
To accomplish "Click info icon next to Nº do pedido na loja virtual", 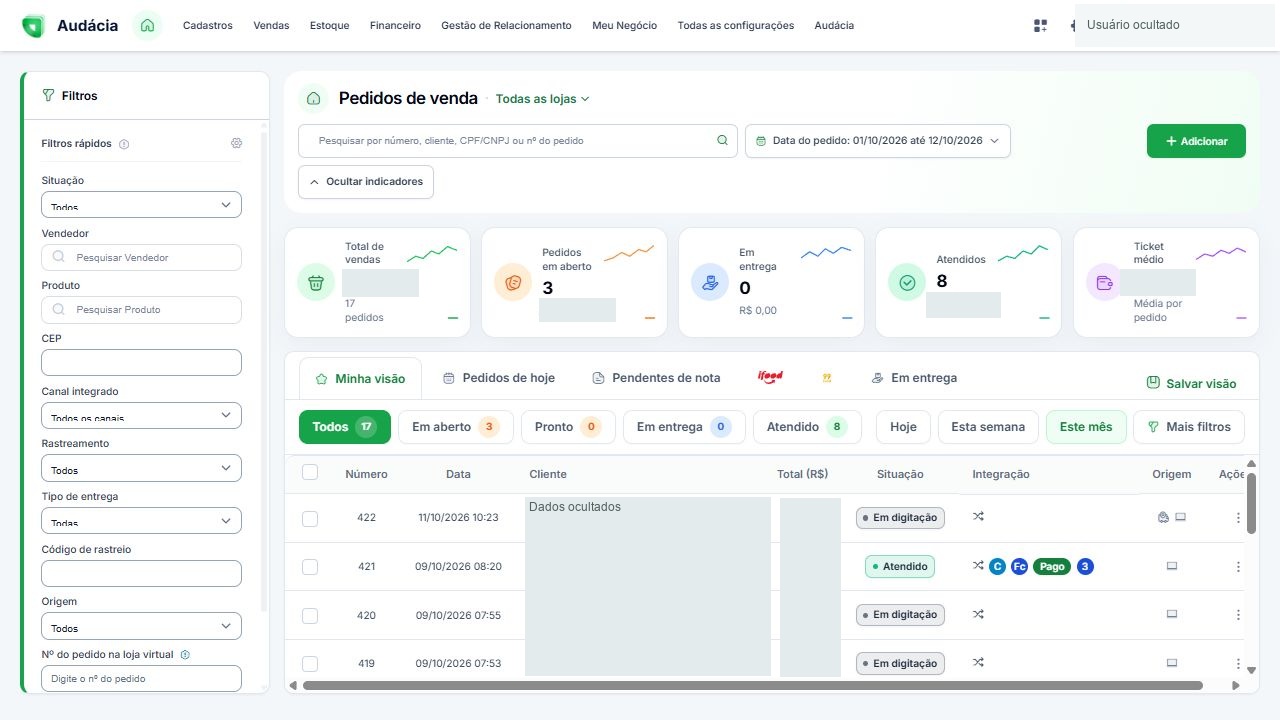I will (x=185, y=655).
